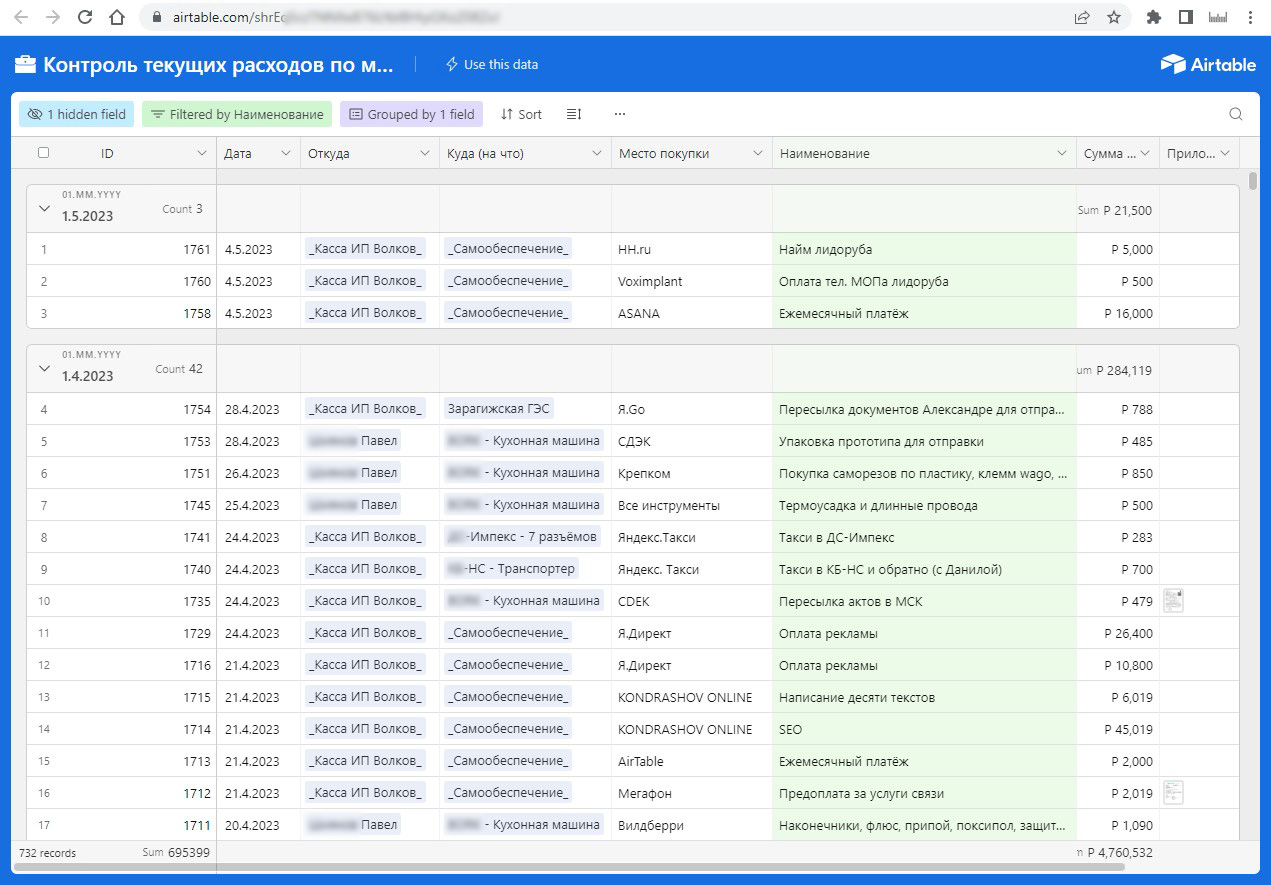Select the Voximplant cell

(x=692, y=281)
